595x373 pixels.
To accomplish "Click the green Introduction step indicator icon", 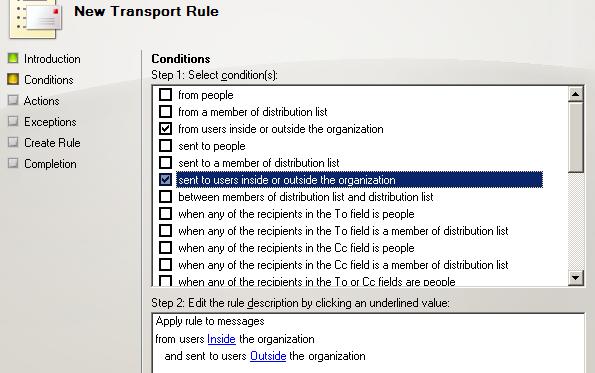I will (x=13, y=58).
